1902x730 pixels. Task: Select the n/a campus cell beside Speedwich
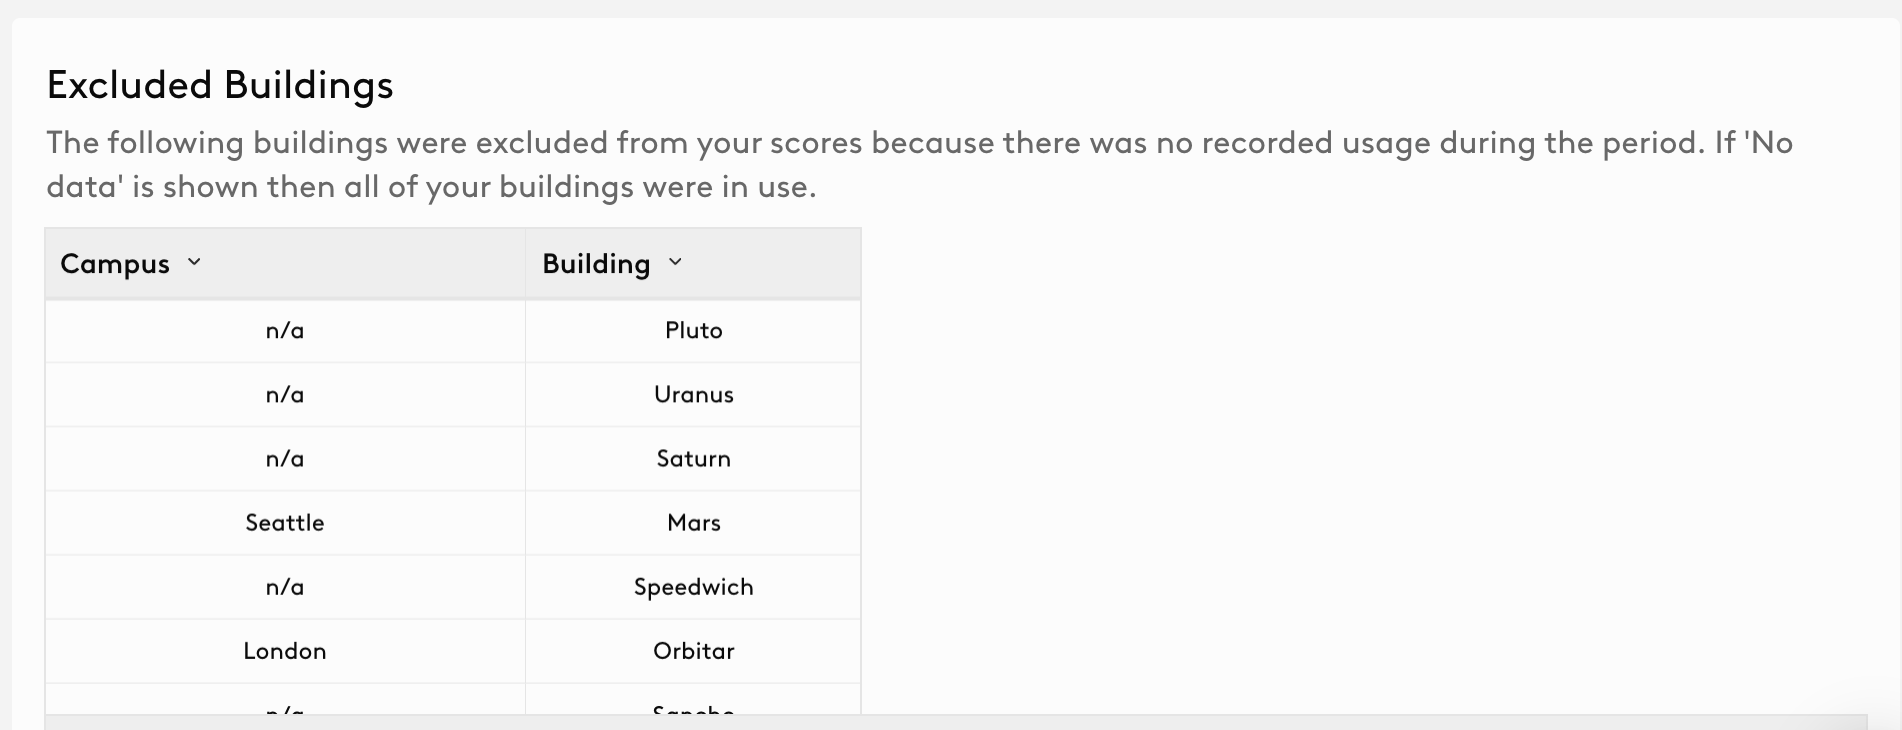coord(285,587)
